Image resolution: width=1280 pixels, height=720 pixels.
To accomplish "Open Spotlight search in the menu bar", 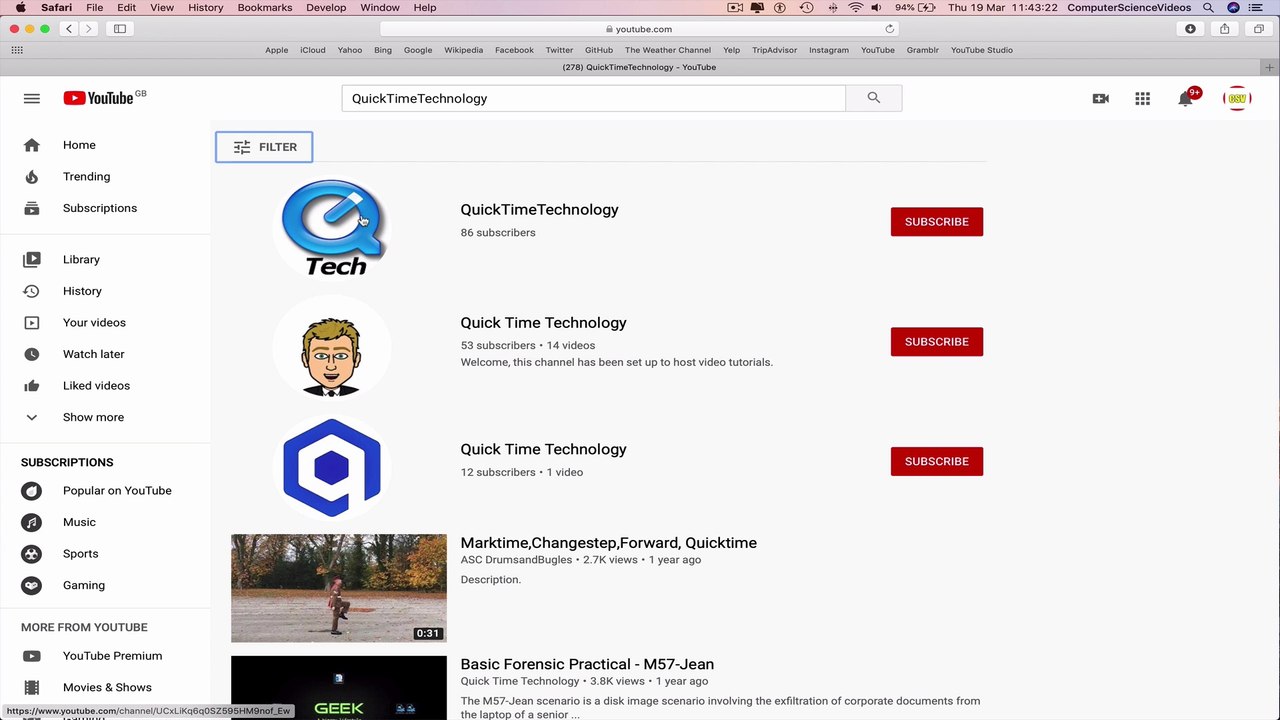I will click(x=1208, y=7).
